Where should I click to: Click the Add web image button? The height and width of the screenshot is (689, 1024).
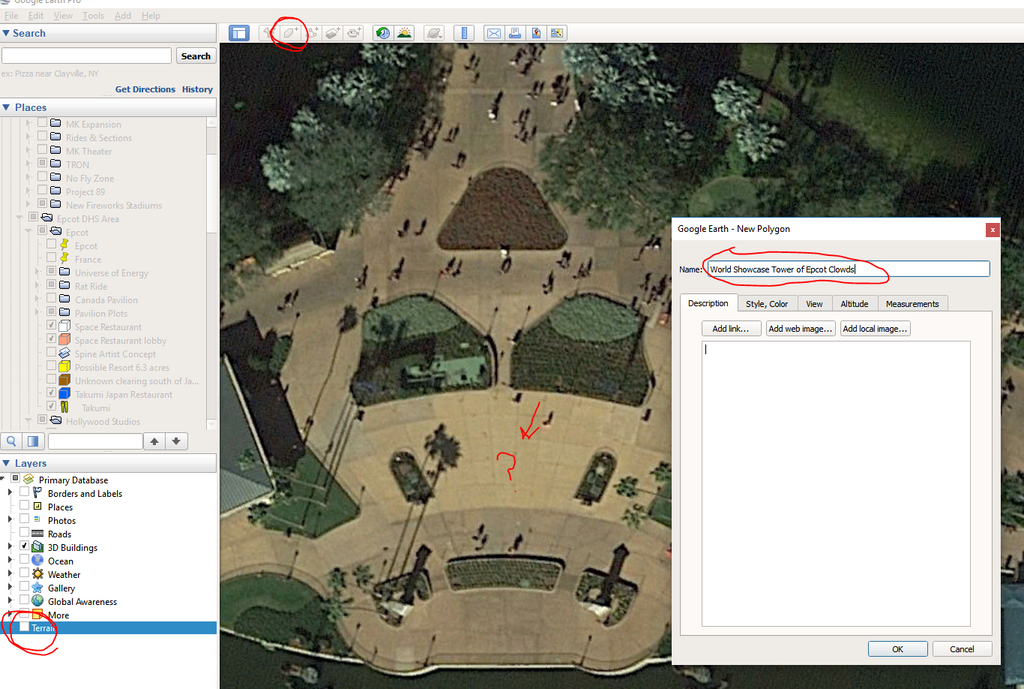pos(800,329)
